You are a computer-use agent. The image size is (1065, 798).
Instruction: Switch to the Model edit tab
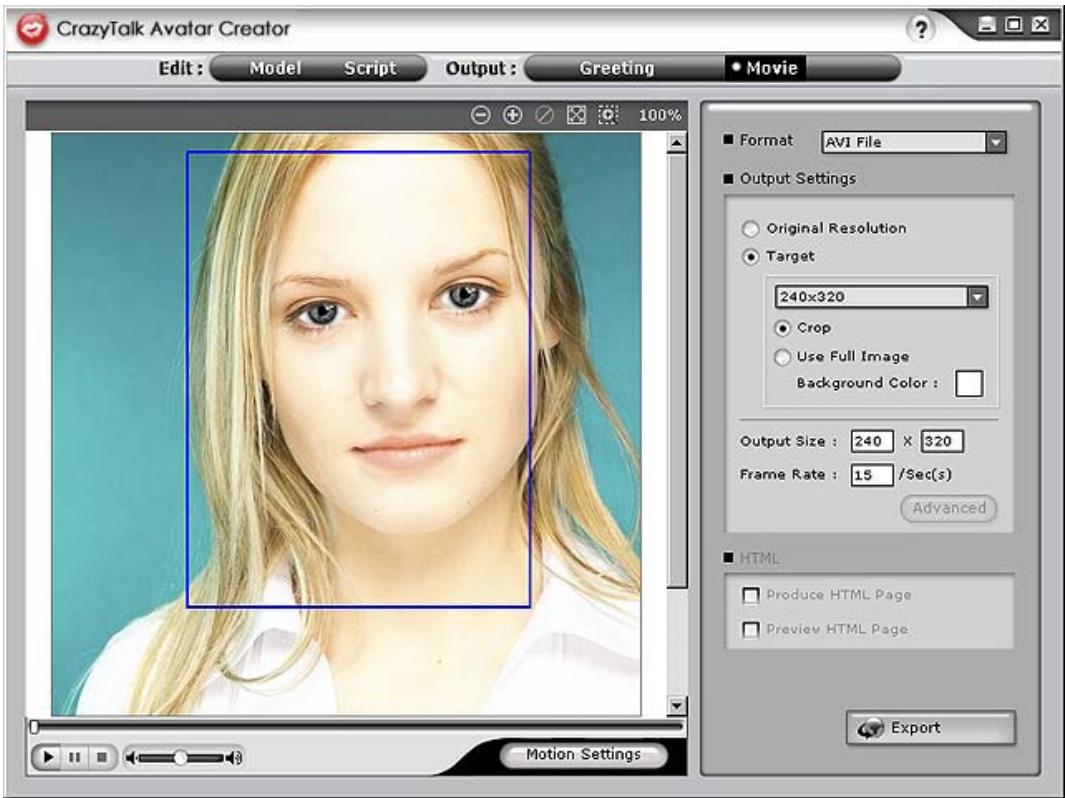point(275,68)
